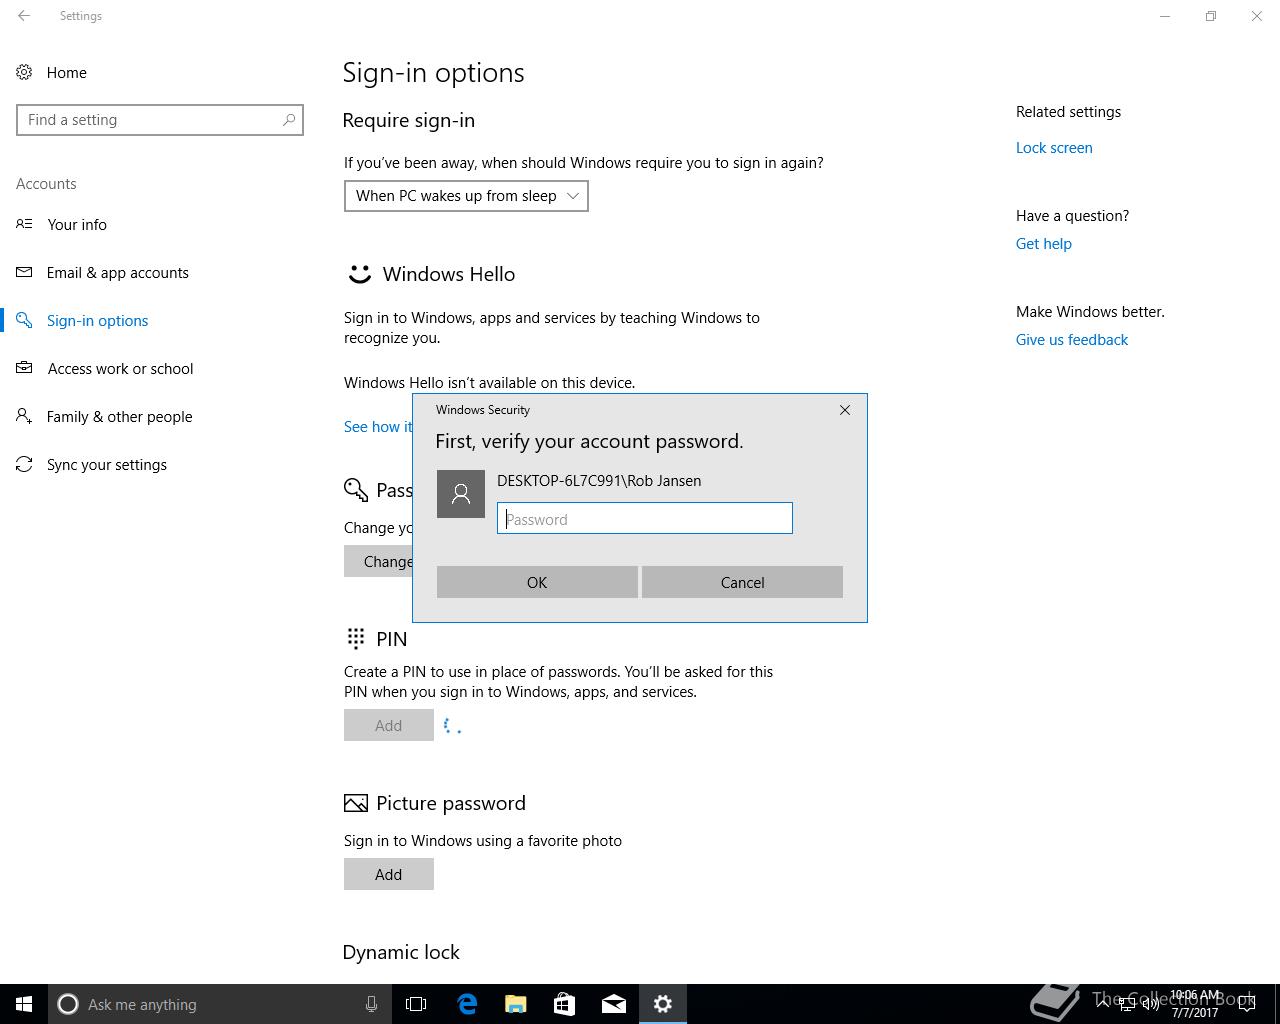1280x1024 pixels.
Task: Click the Dynamic lock heading
Action: pyautogui.click(x=401, y=952)
